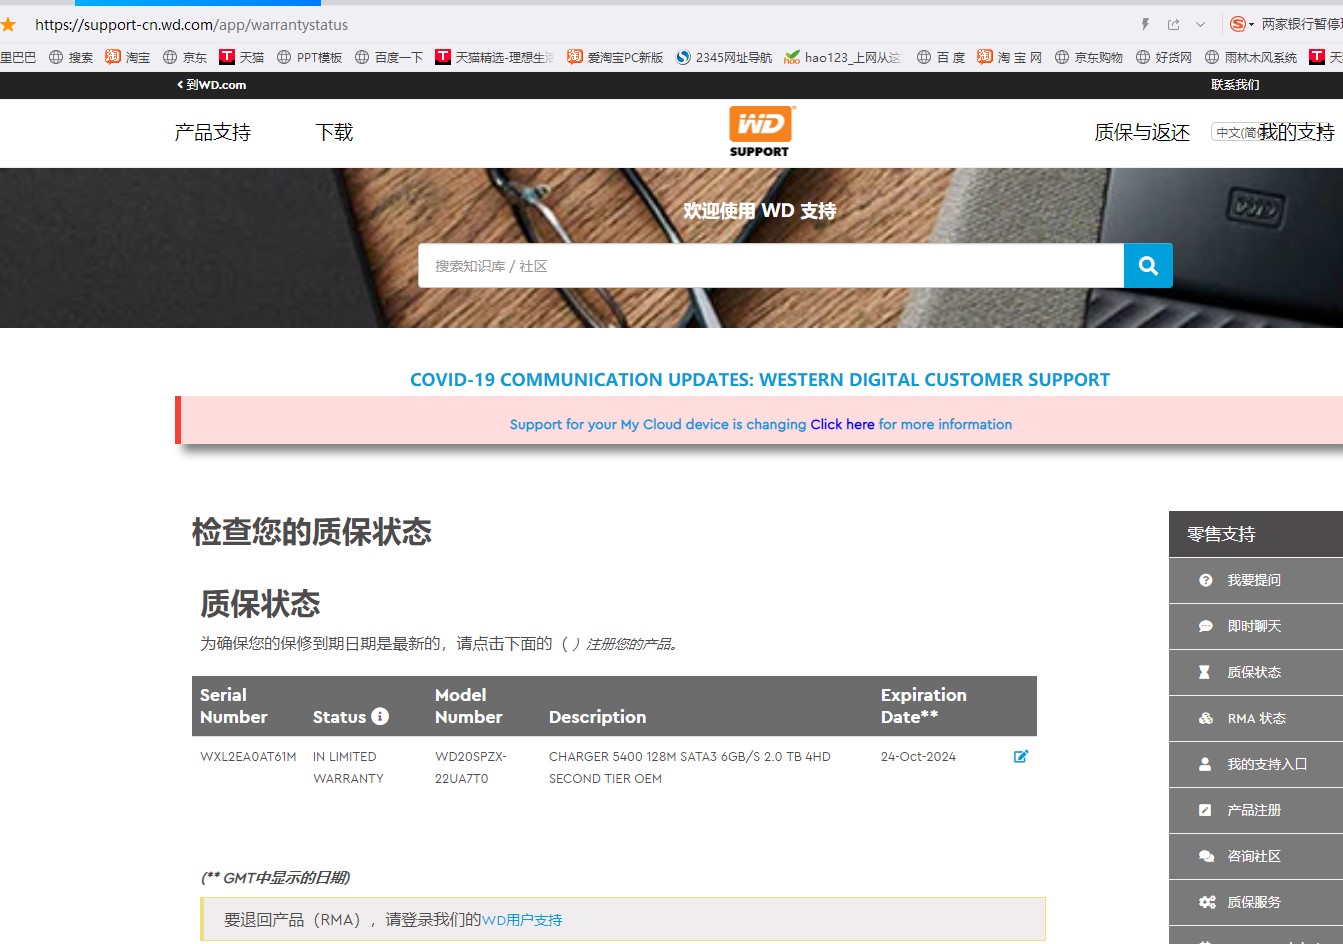The height and width of the screenshot is (944, 1343).
Task: Click the info icon beside Status header
Action: (x=380, y=716)
